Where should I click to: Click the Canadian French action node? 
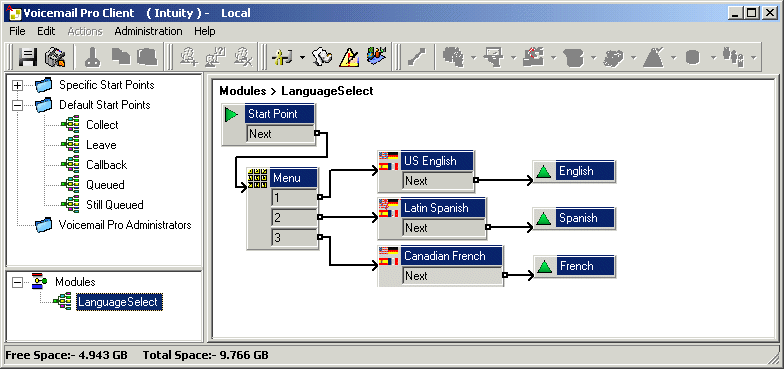(x=440, y=266)
